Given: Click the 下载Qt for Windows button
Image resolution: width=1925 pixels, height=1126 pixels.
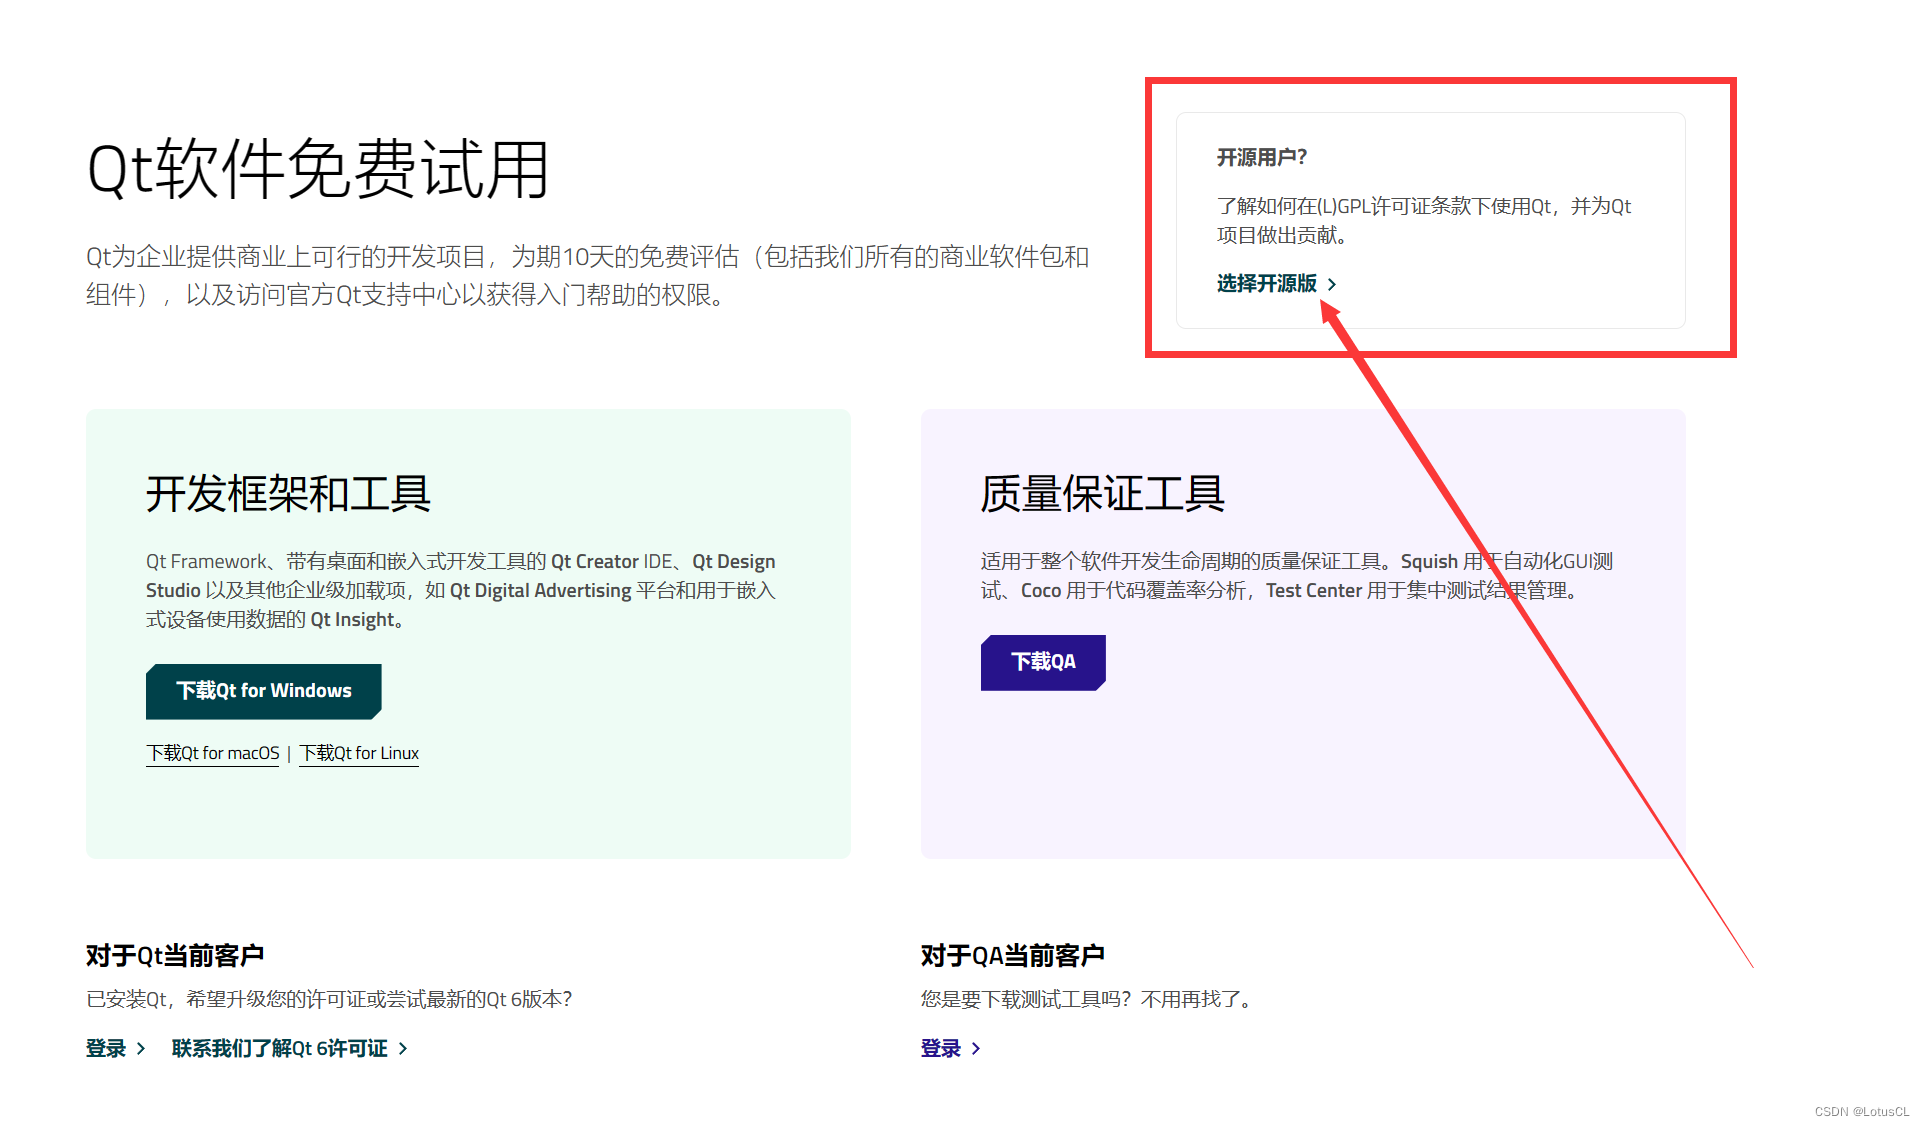Looking at the screenshot, I should pyautogui.click(x=263, y=690).
